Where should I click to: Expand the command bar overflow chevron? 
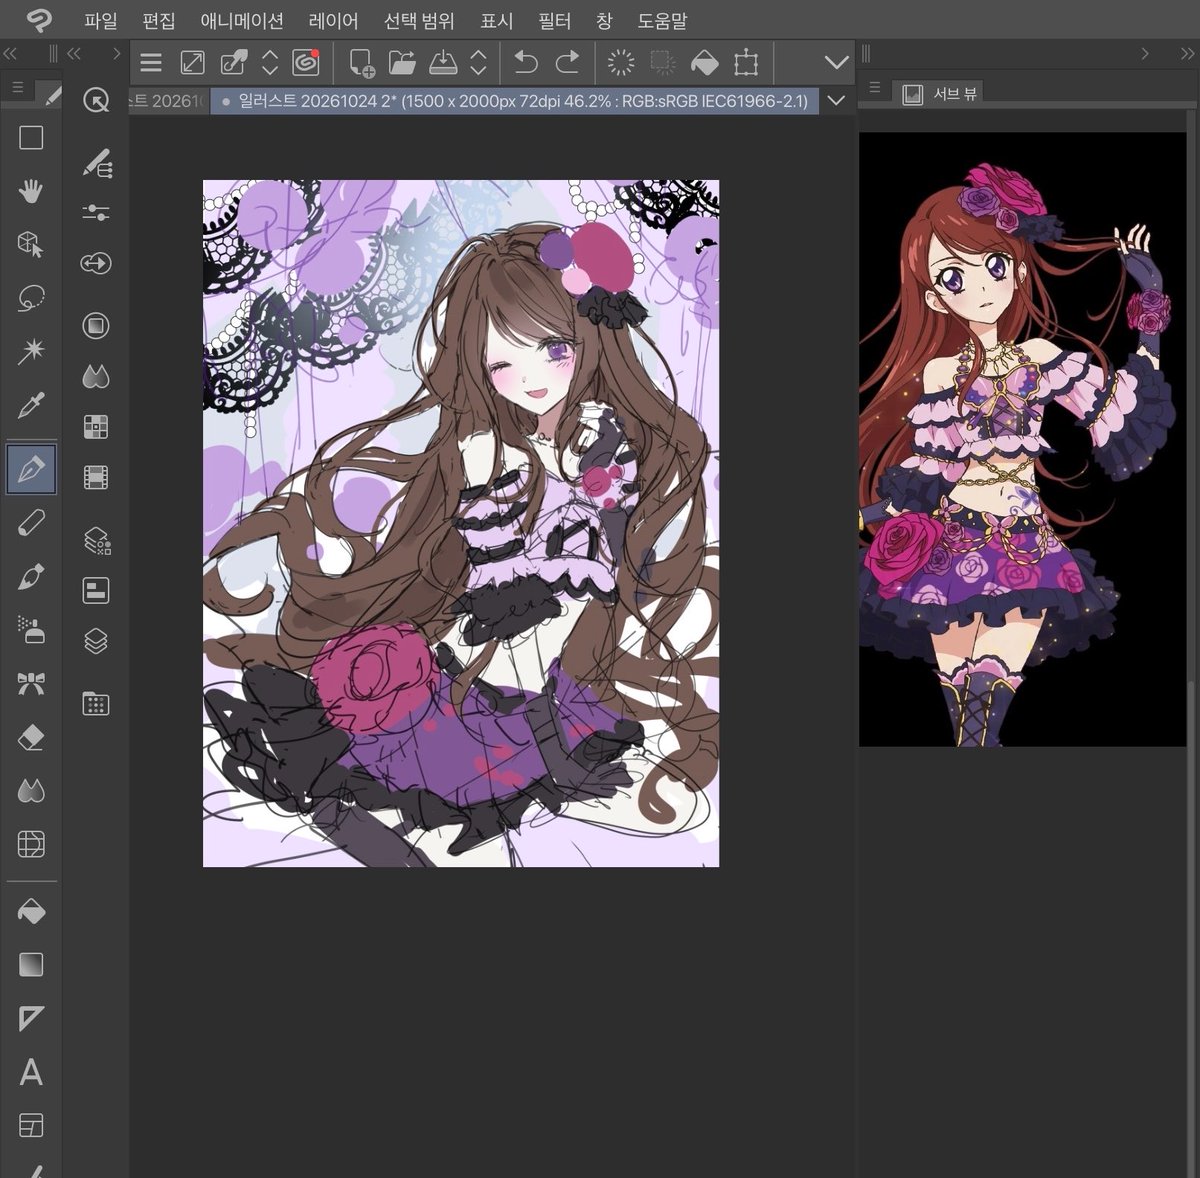coord(836,62)
